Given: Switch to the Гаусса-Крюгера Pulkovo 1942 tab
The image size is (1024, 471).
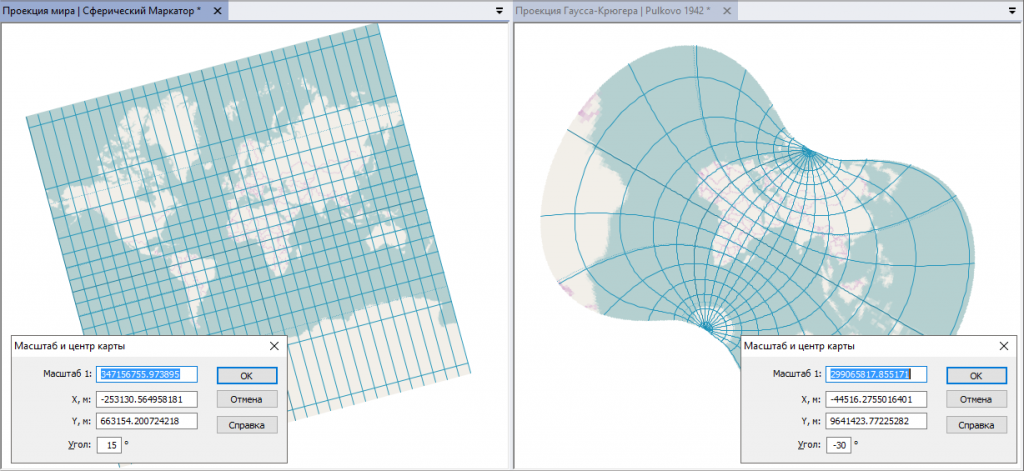Looking at the screenshot, I should tap(610, 9).
